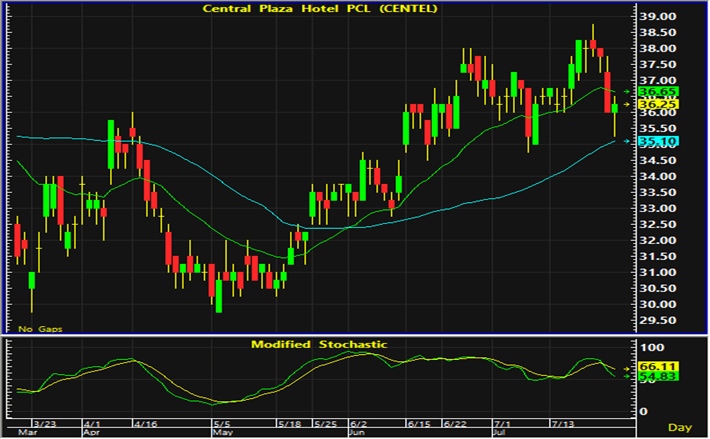Click the green 54.83 stochastic value label

point(657,377)
